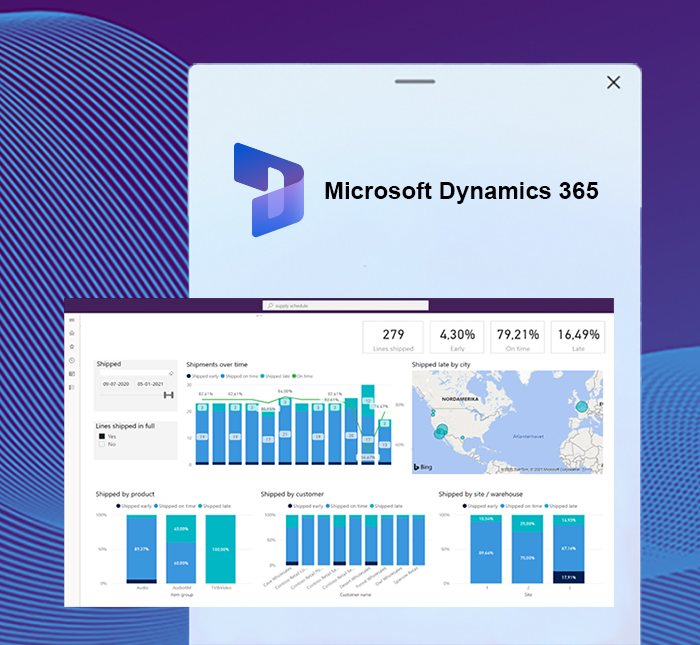
Task: Click the search magnifier icon
Action: (x=270, y=306)
